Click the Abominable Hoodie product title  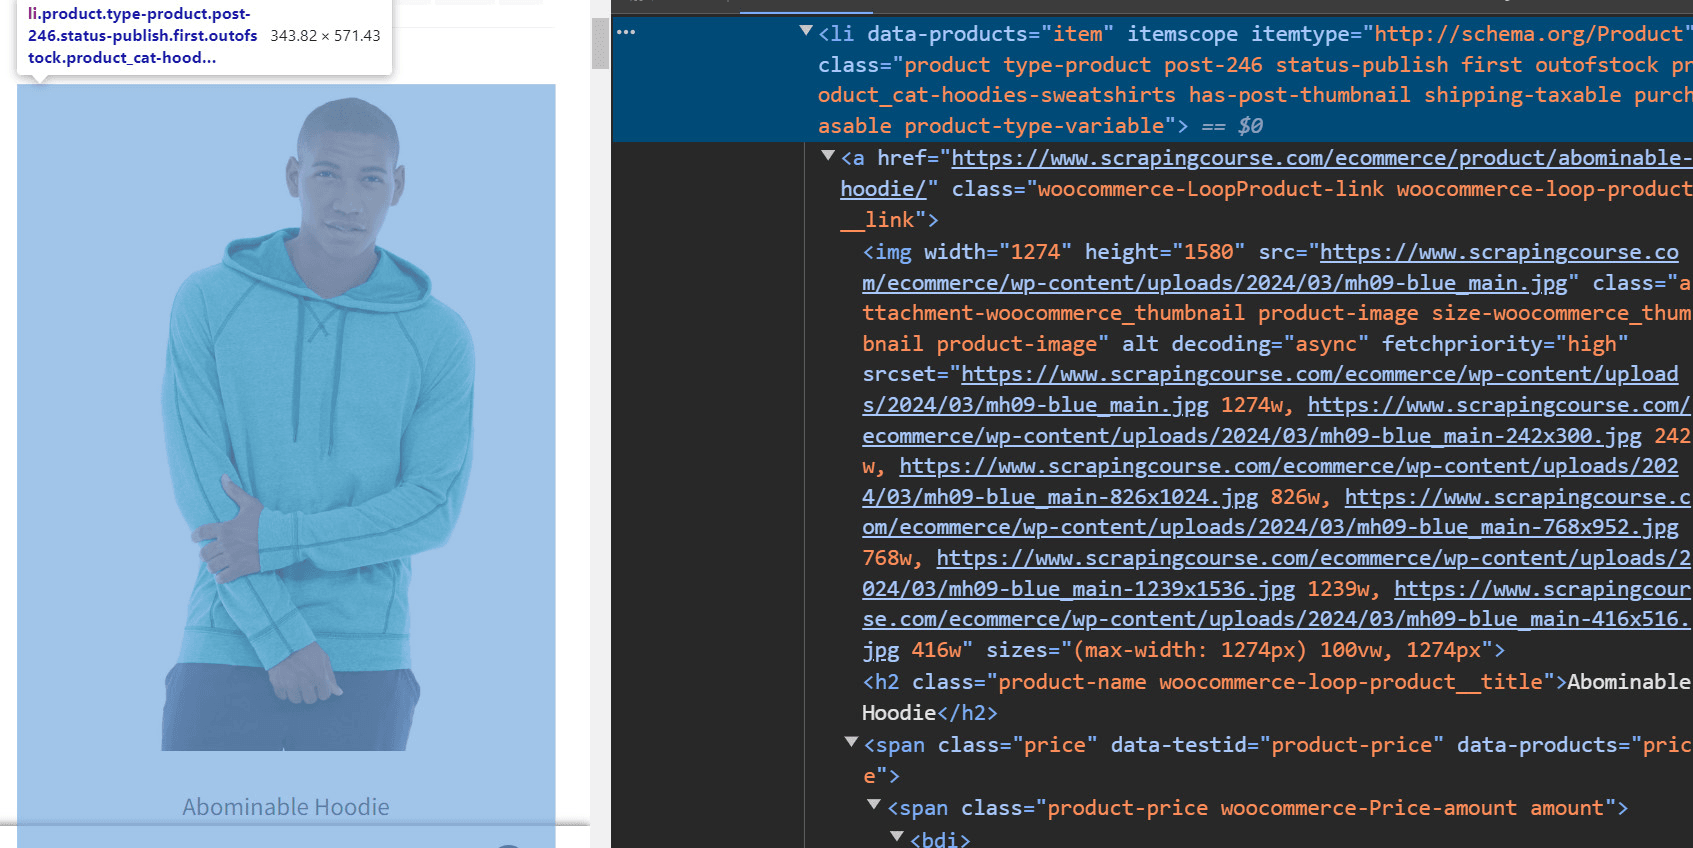pyautogui.click(x=286, y=807)
